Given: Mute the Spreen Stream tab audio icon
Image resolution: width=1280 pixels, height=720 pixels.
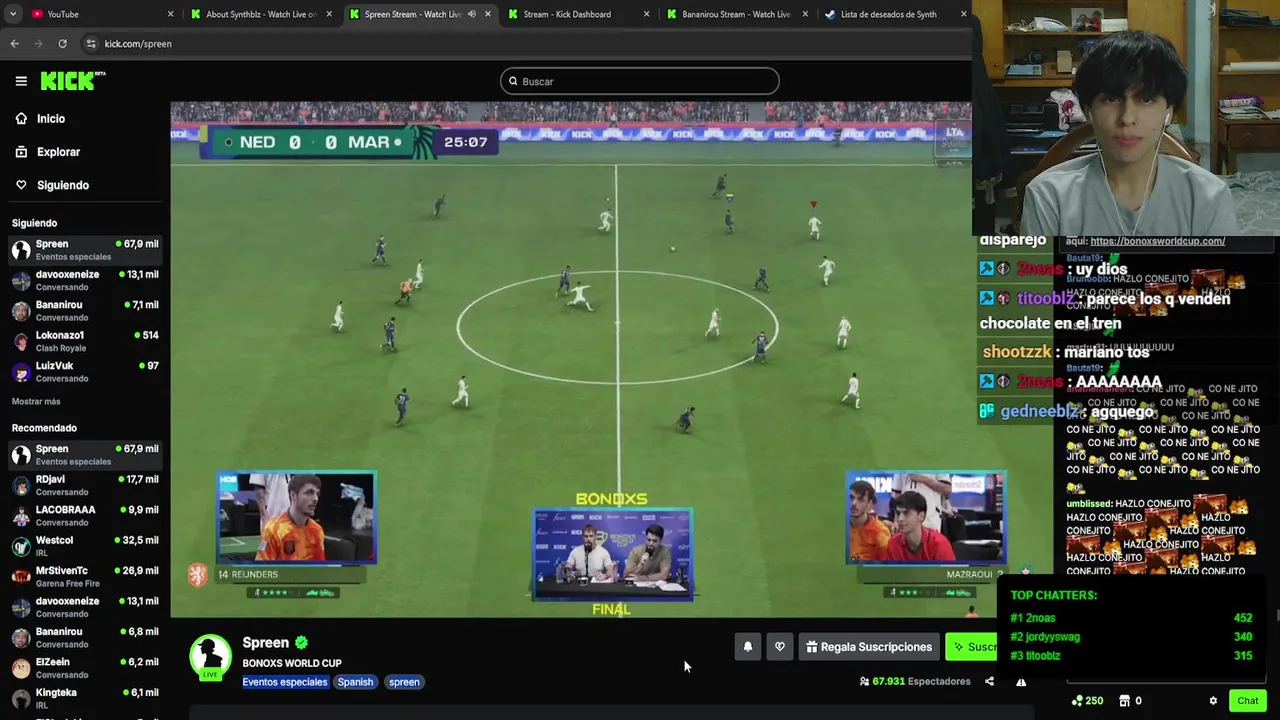Looking at the screenshot, I should [x=472, y=14].
